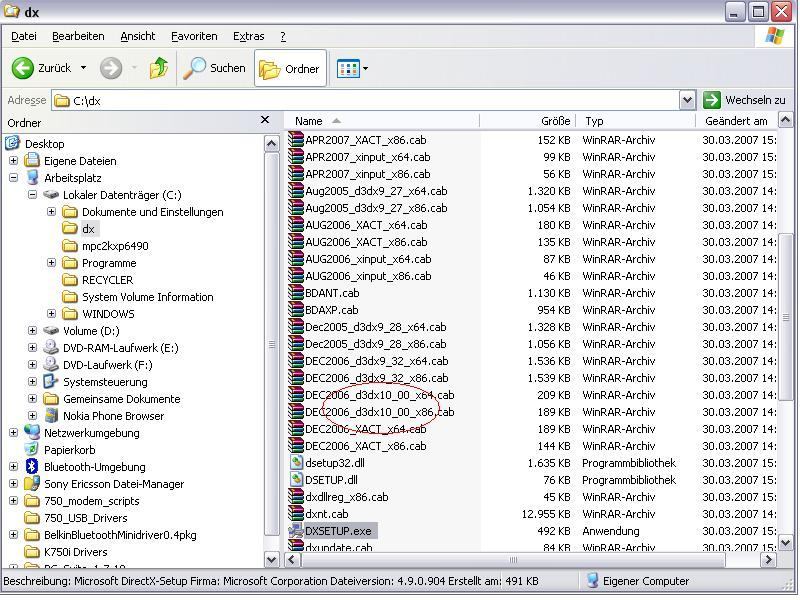This screenshot has width=800, height=600.
Task: Open the Favoriten menu
Action: click(194, 36)
